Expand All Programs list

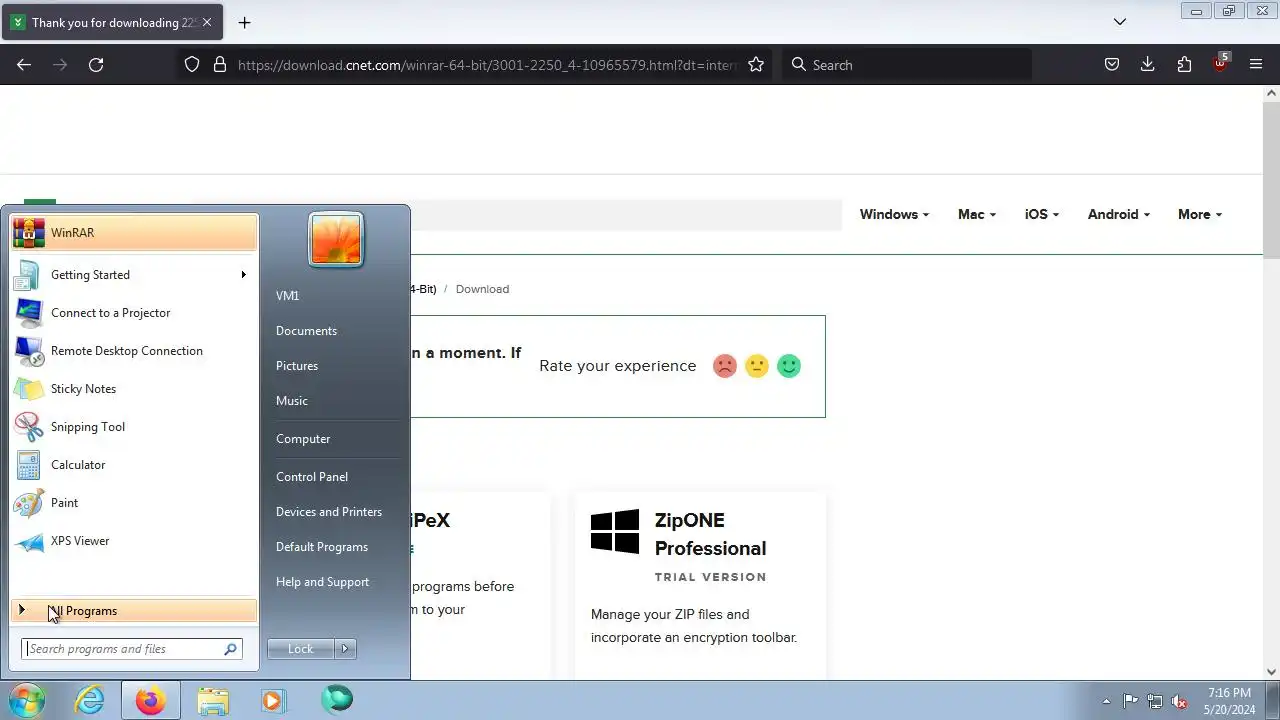tap(134, 611)
